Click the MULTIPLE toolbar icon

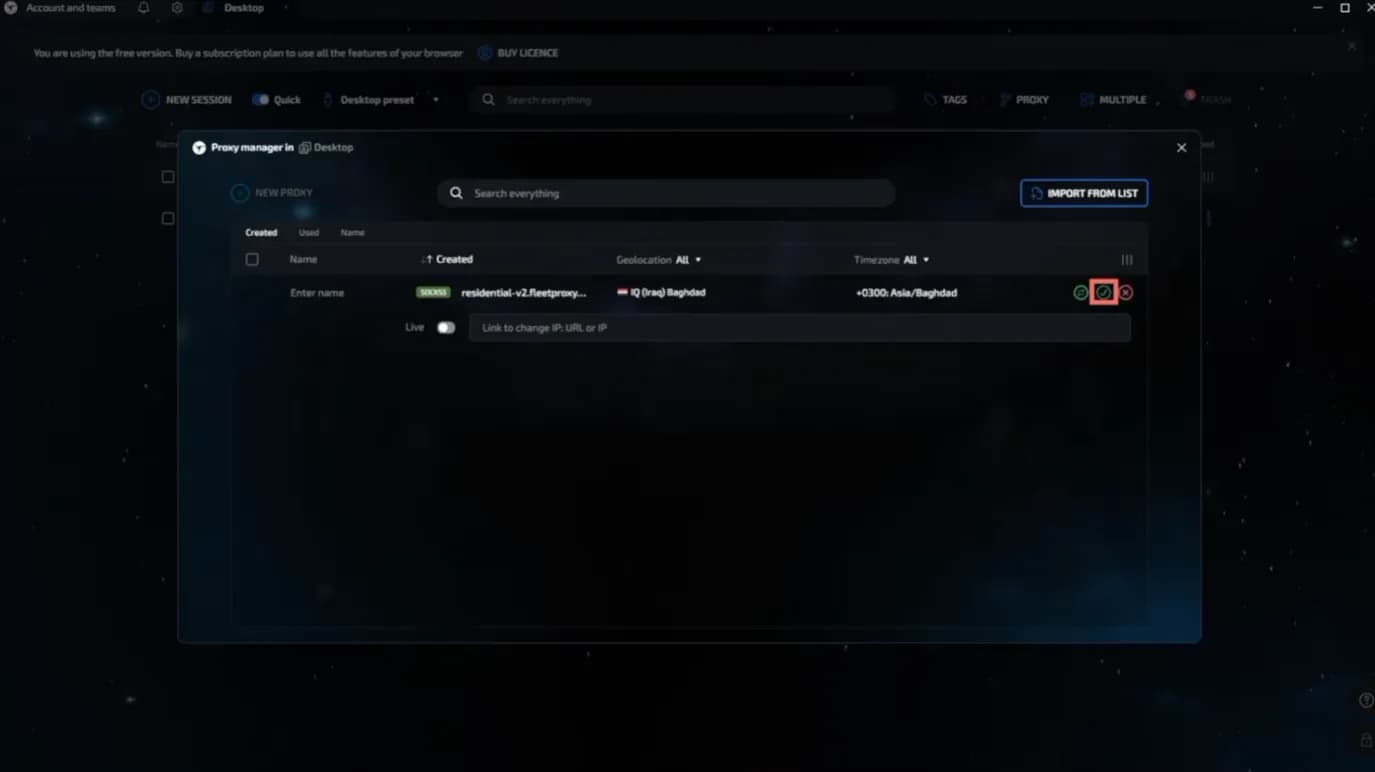pos(1113,100)
